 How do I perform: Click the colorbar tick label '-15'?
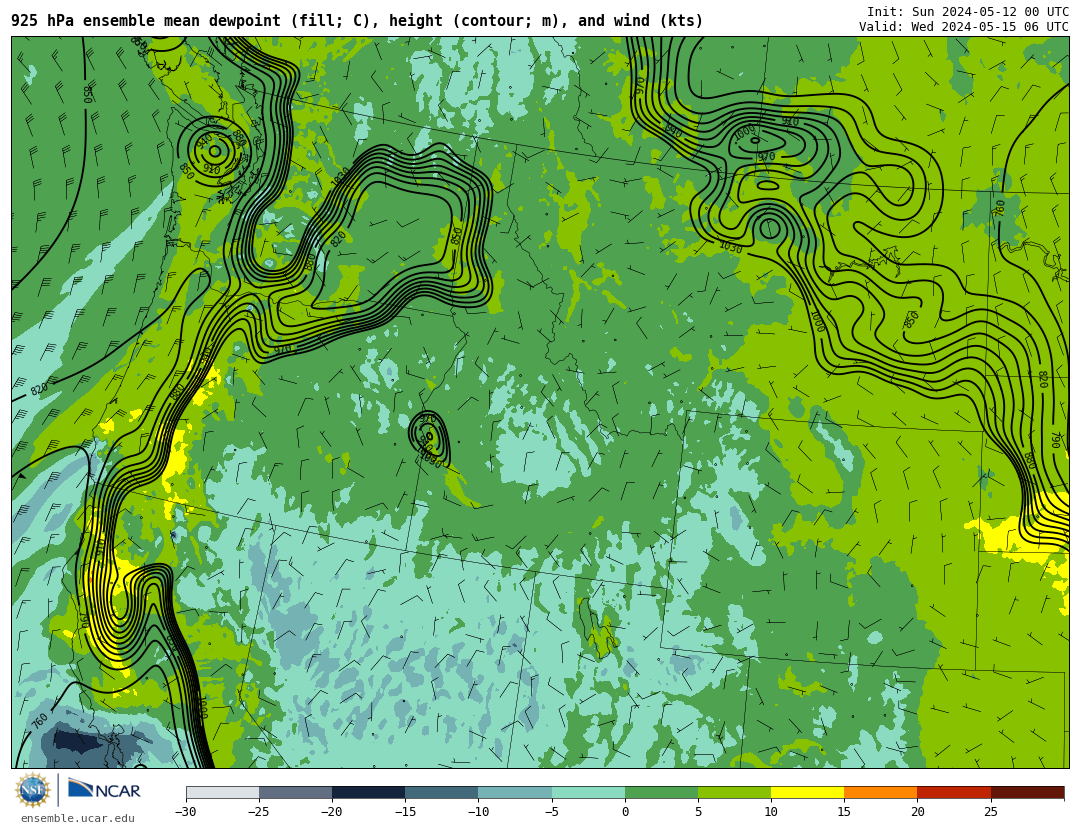point(404,812)
